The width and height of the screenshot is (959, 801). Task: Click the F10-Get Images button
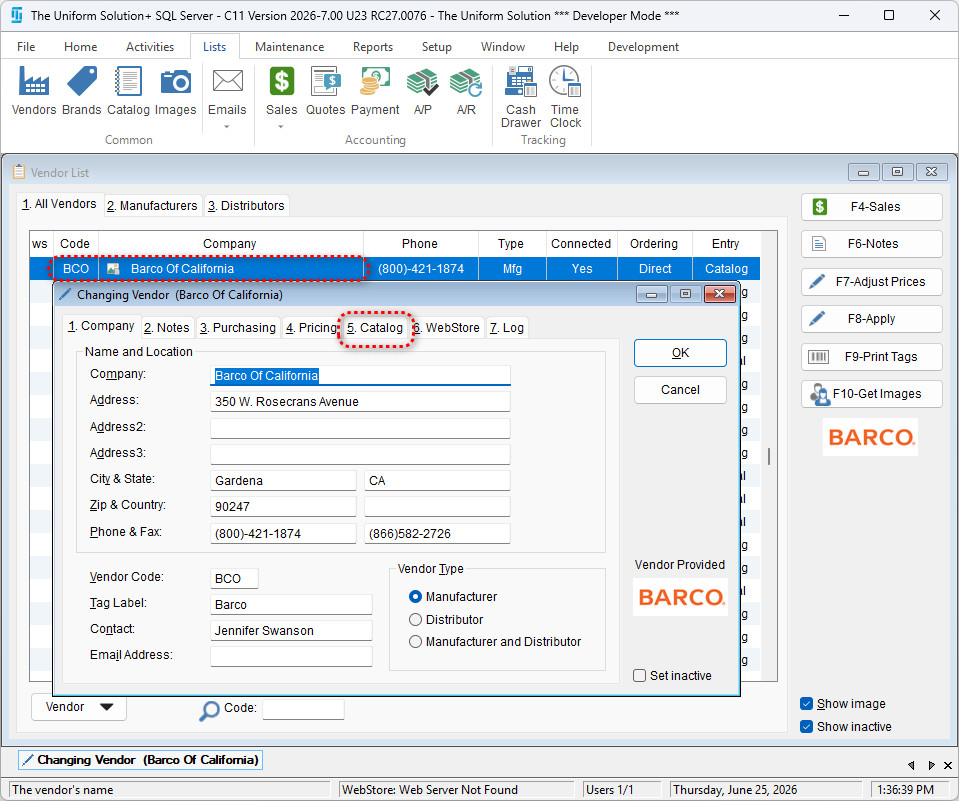click(x=872, y=394)
